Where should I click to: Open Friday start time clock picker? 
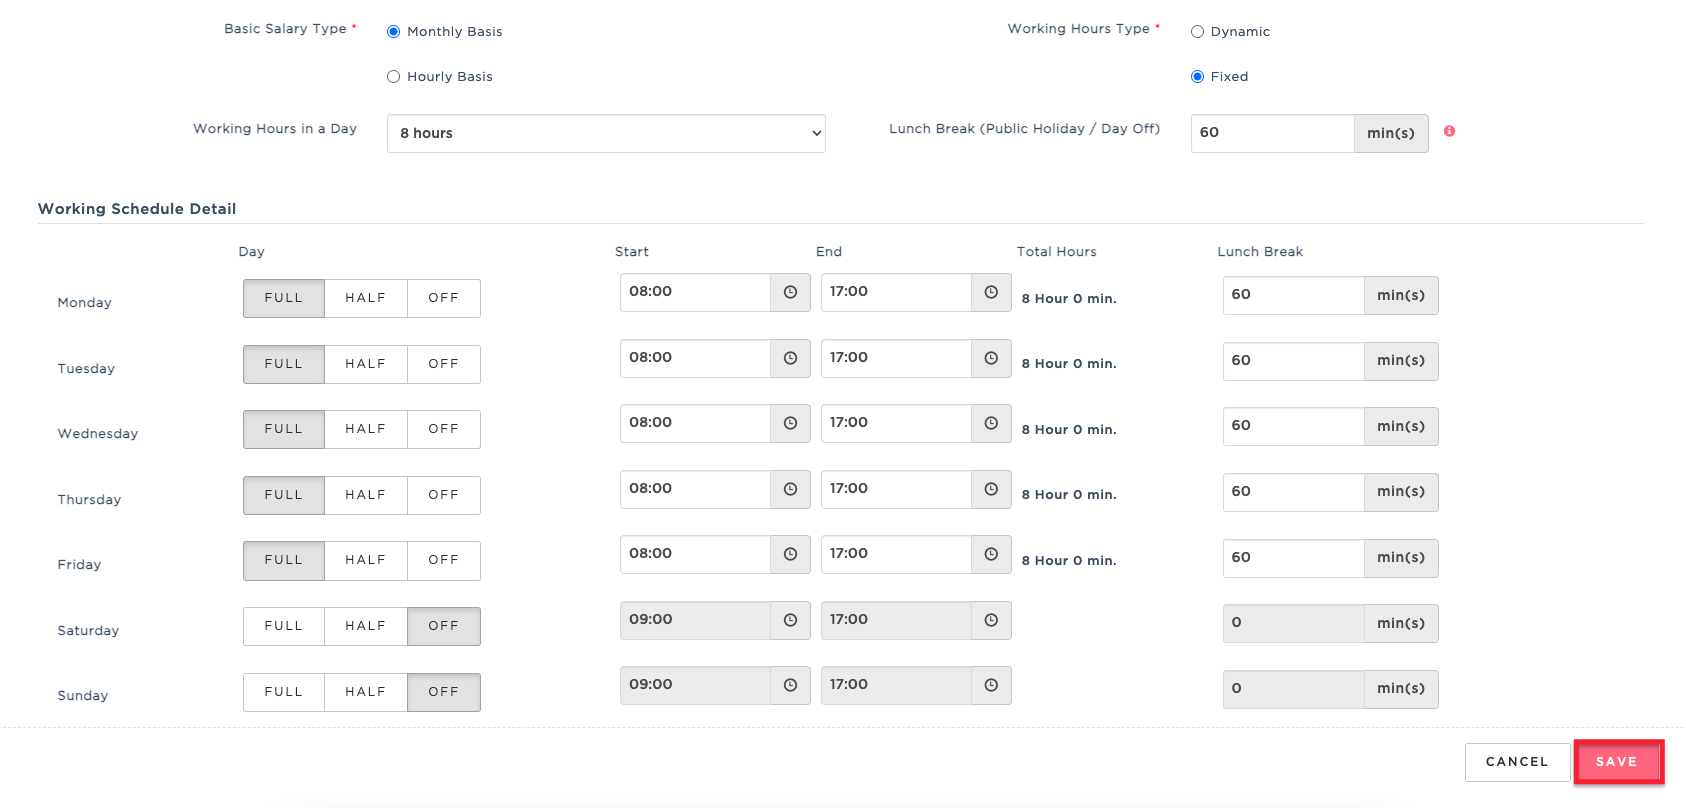[790, 554]
